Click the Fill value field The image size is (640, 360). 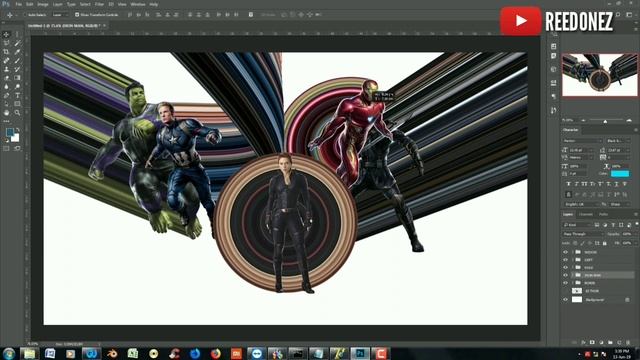click(627, 243)
